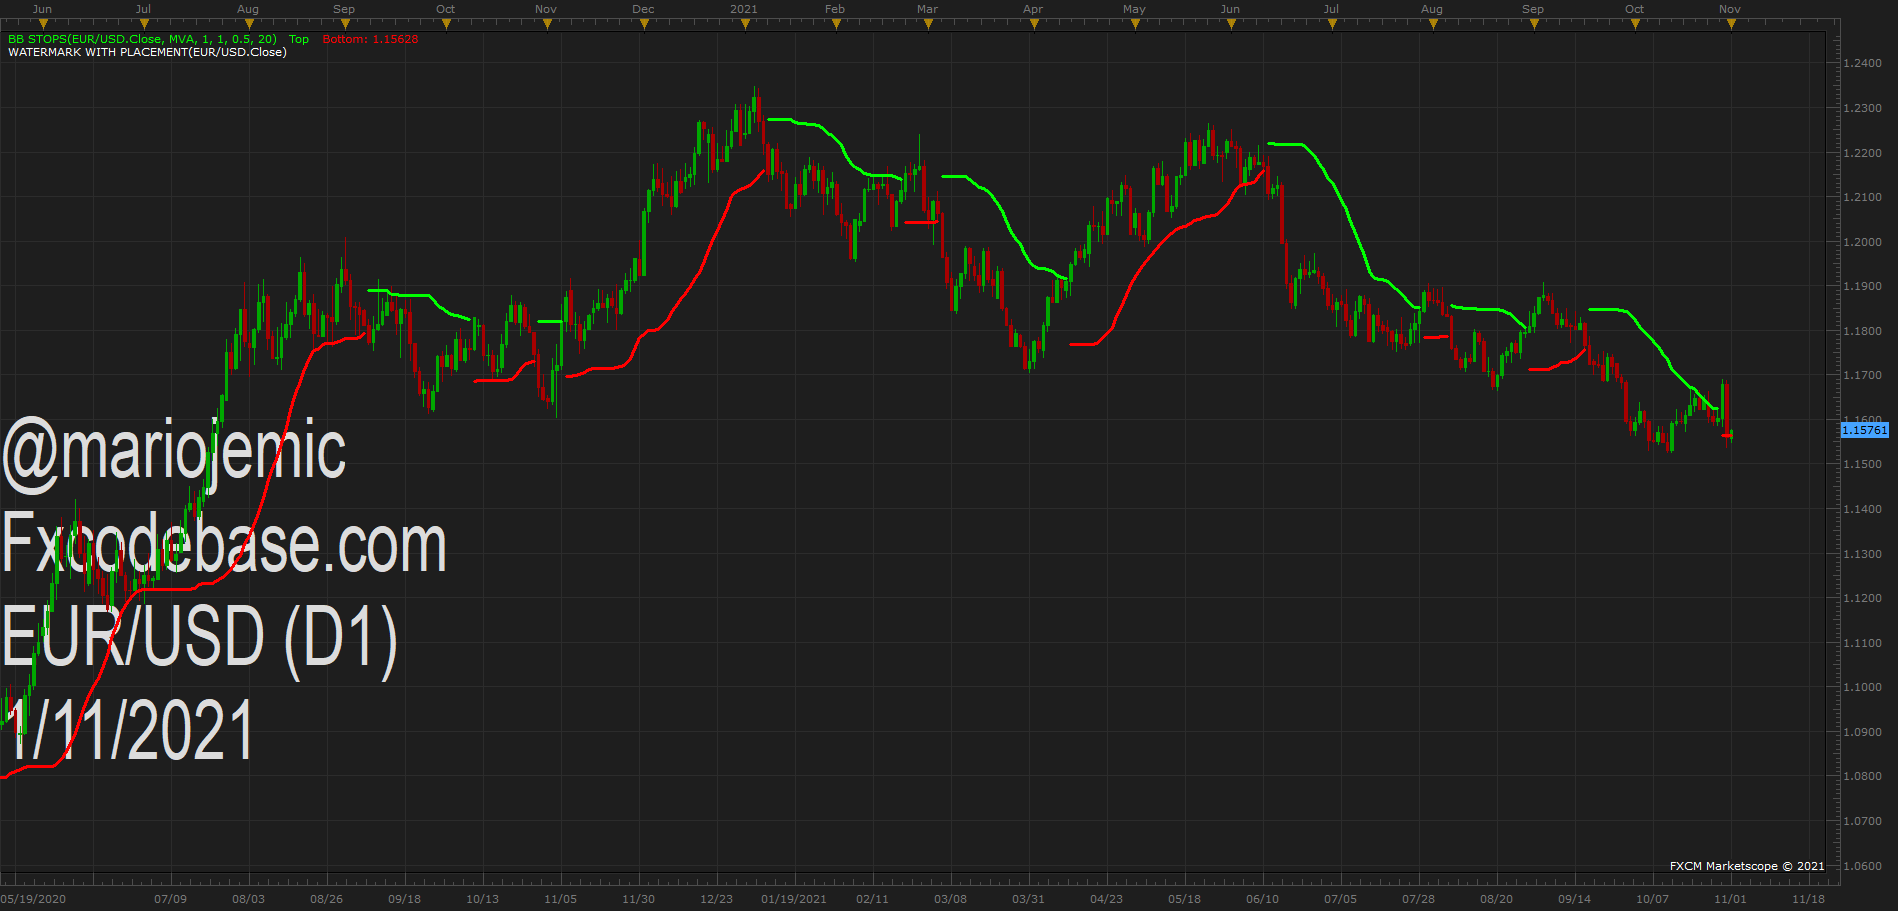Click the 11/01 date axis label

[1730, 899]
